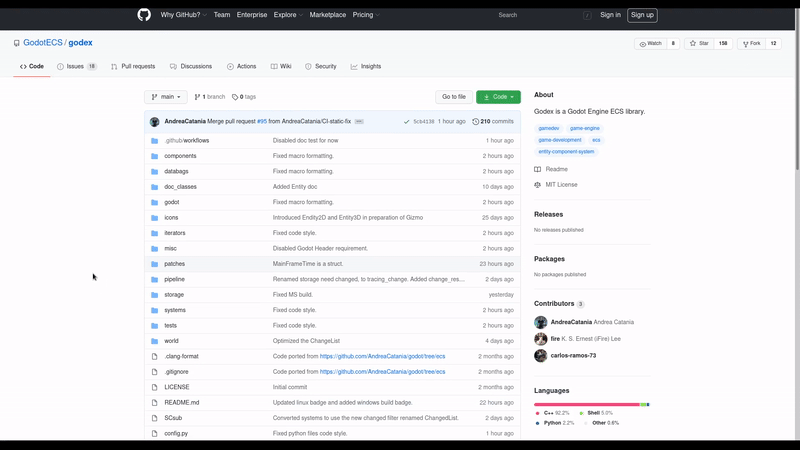
Task: Open the SCsub file name
Action: (173, 418)
